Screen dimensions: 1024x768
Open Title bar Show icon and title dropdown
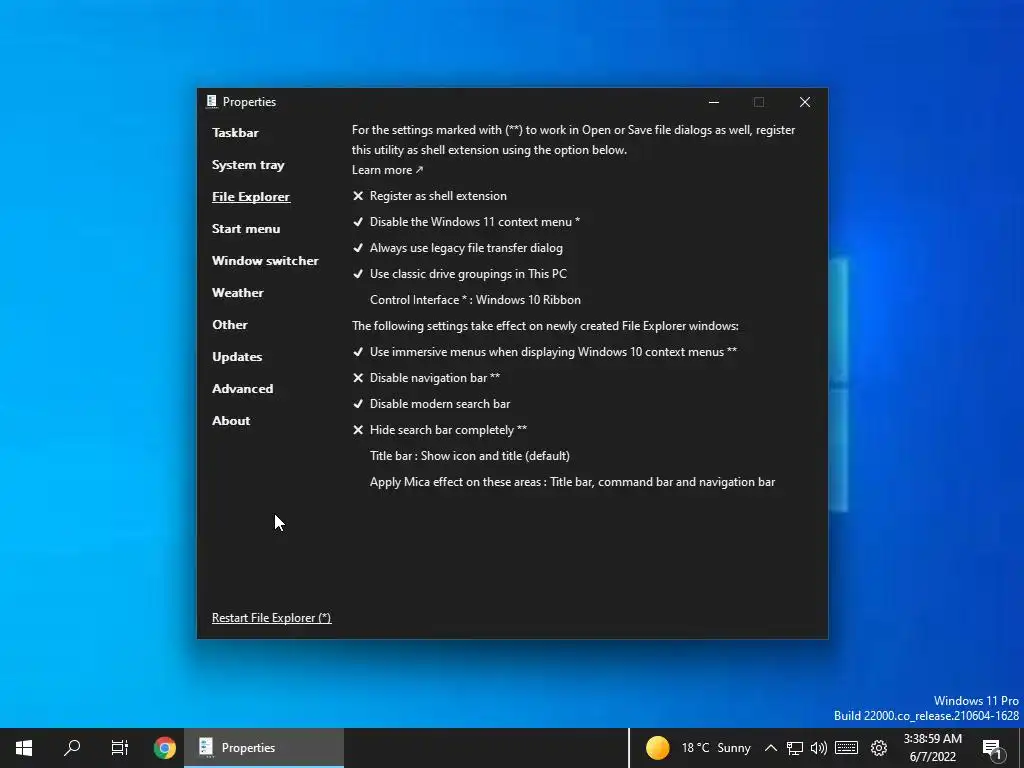point(470,456)
